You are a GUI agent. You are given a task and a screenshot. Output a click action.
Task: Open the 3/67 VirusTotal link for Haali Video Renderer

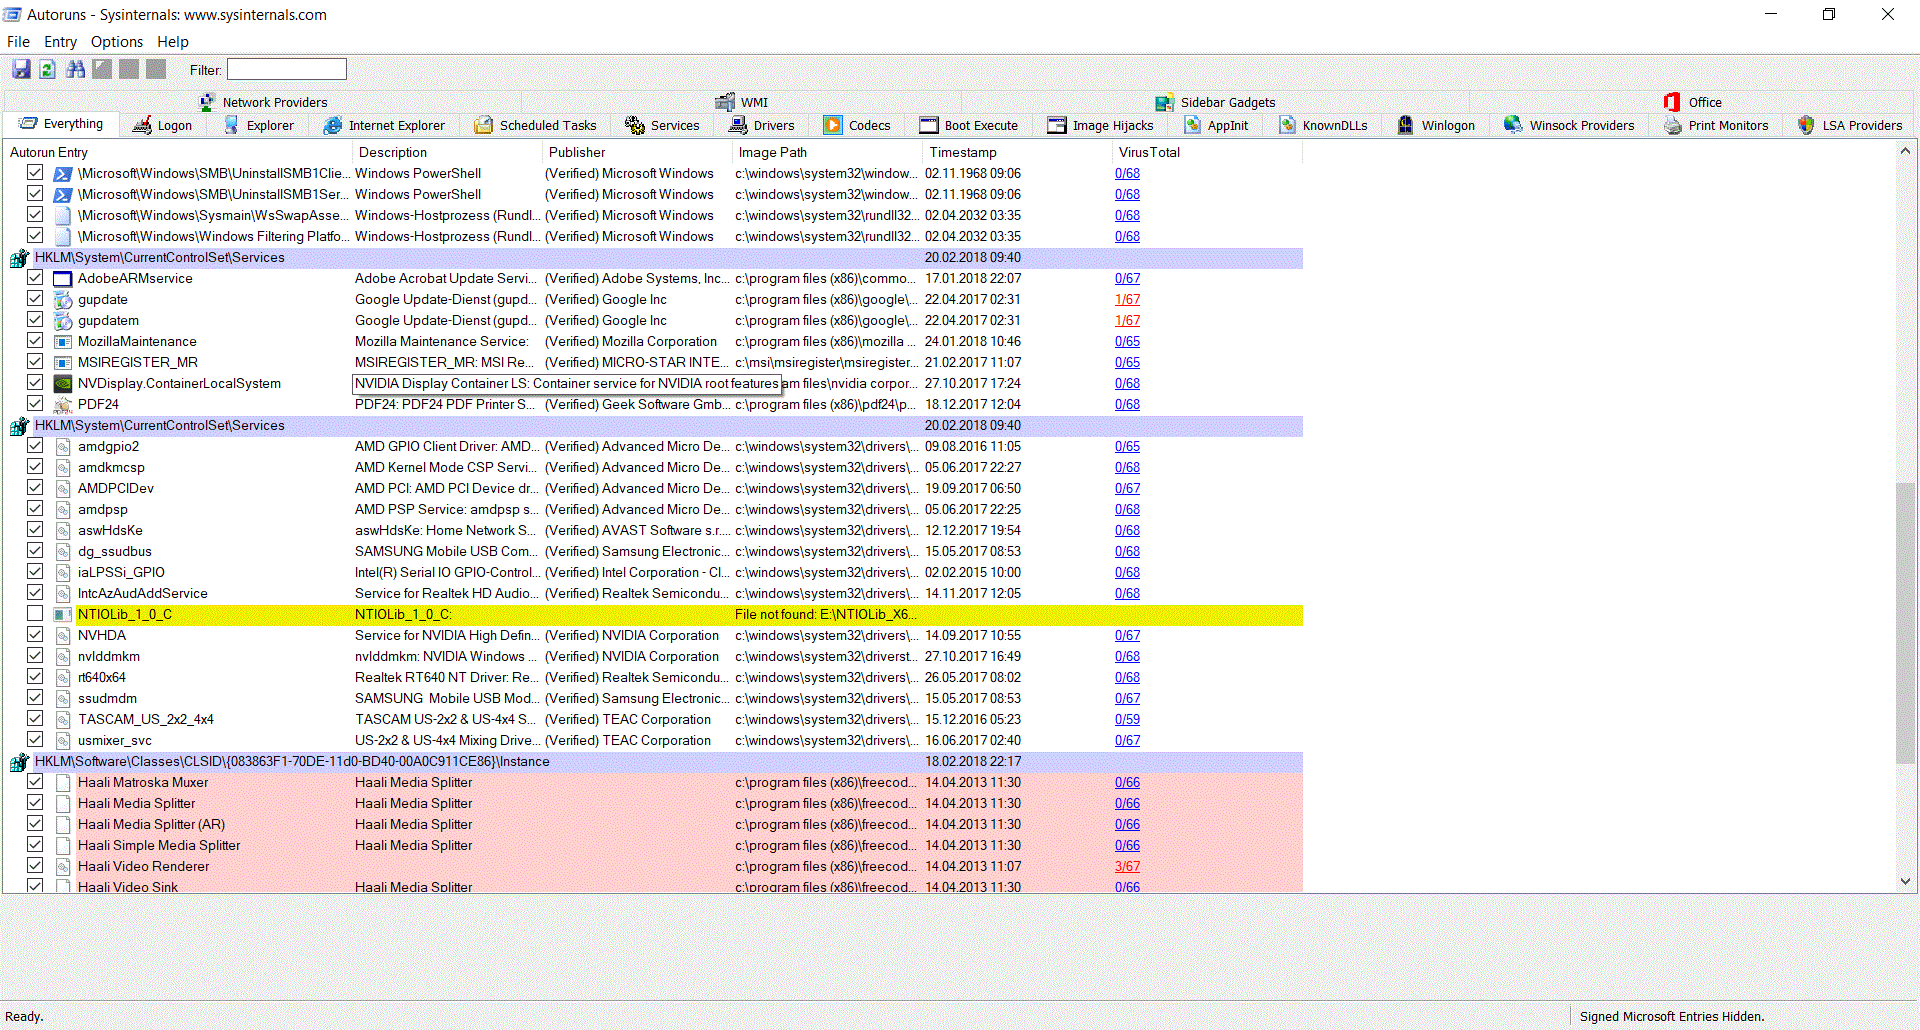tap(1127, 866)
